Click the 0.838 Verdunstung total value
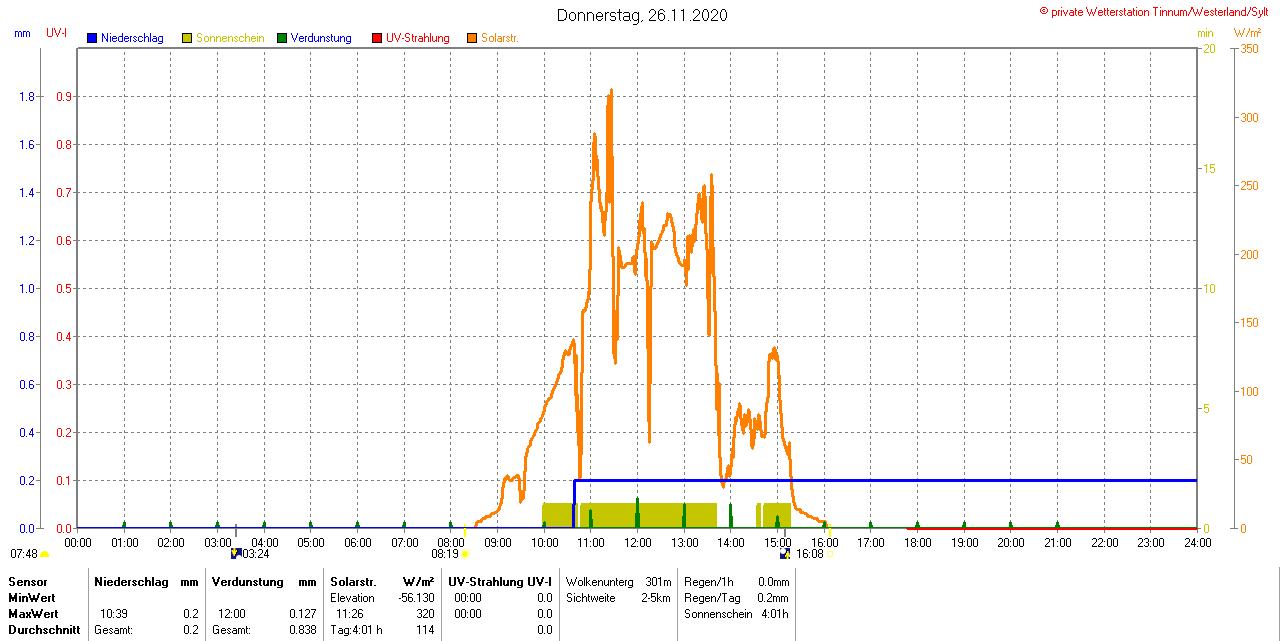The image size is (1280, 641). coord(301,630)
